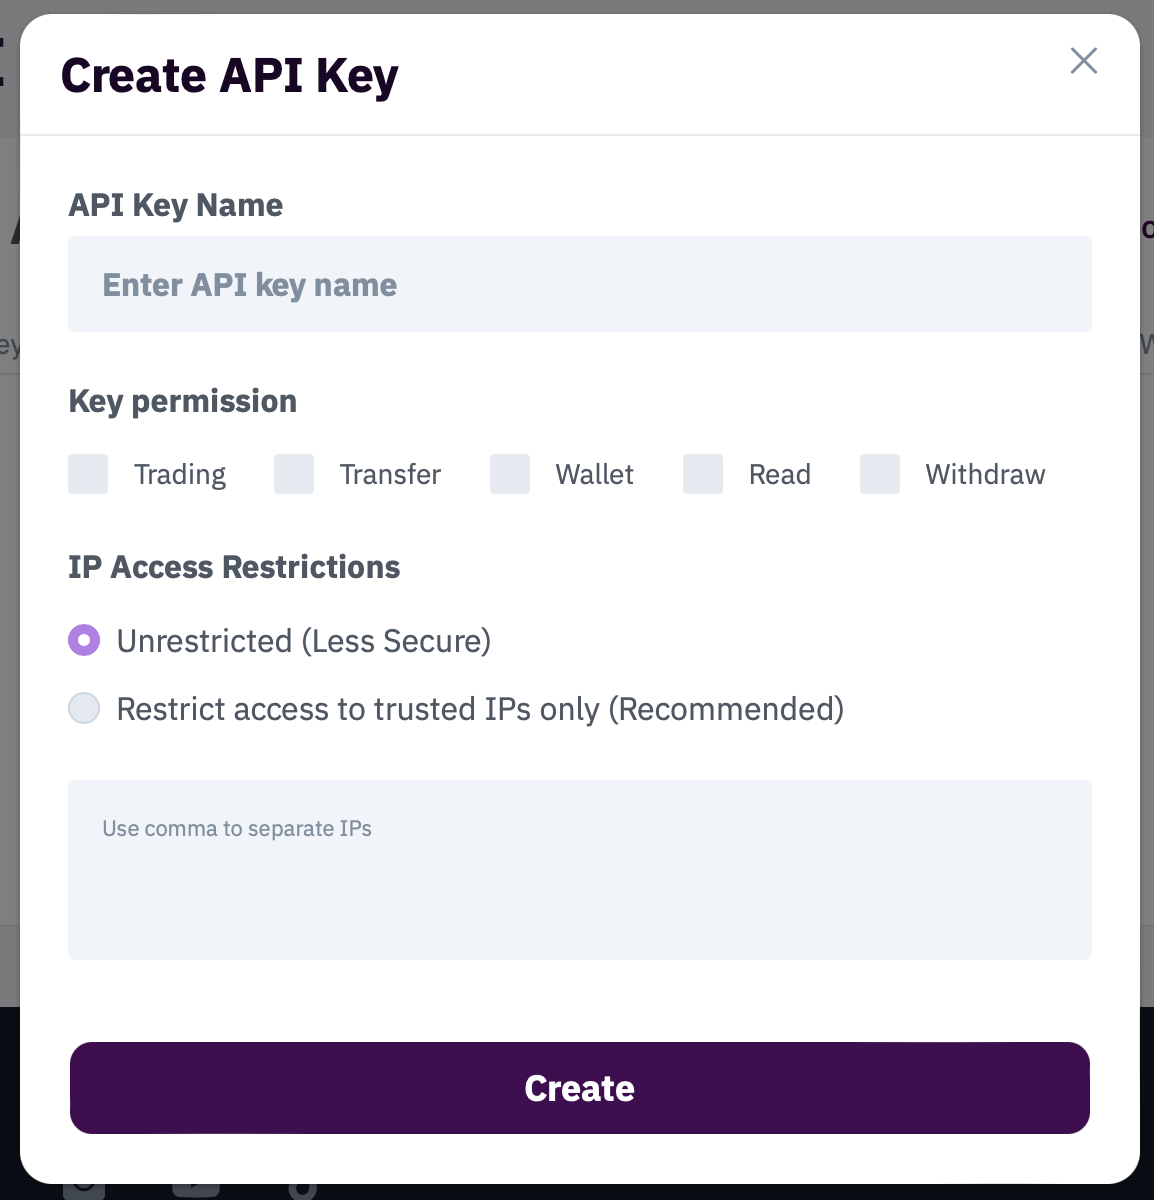Toggle the Read permission checkbox
Screen dimensions: 1154x1200
point(703,474)
